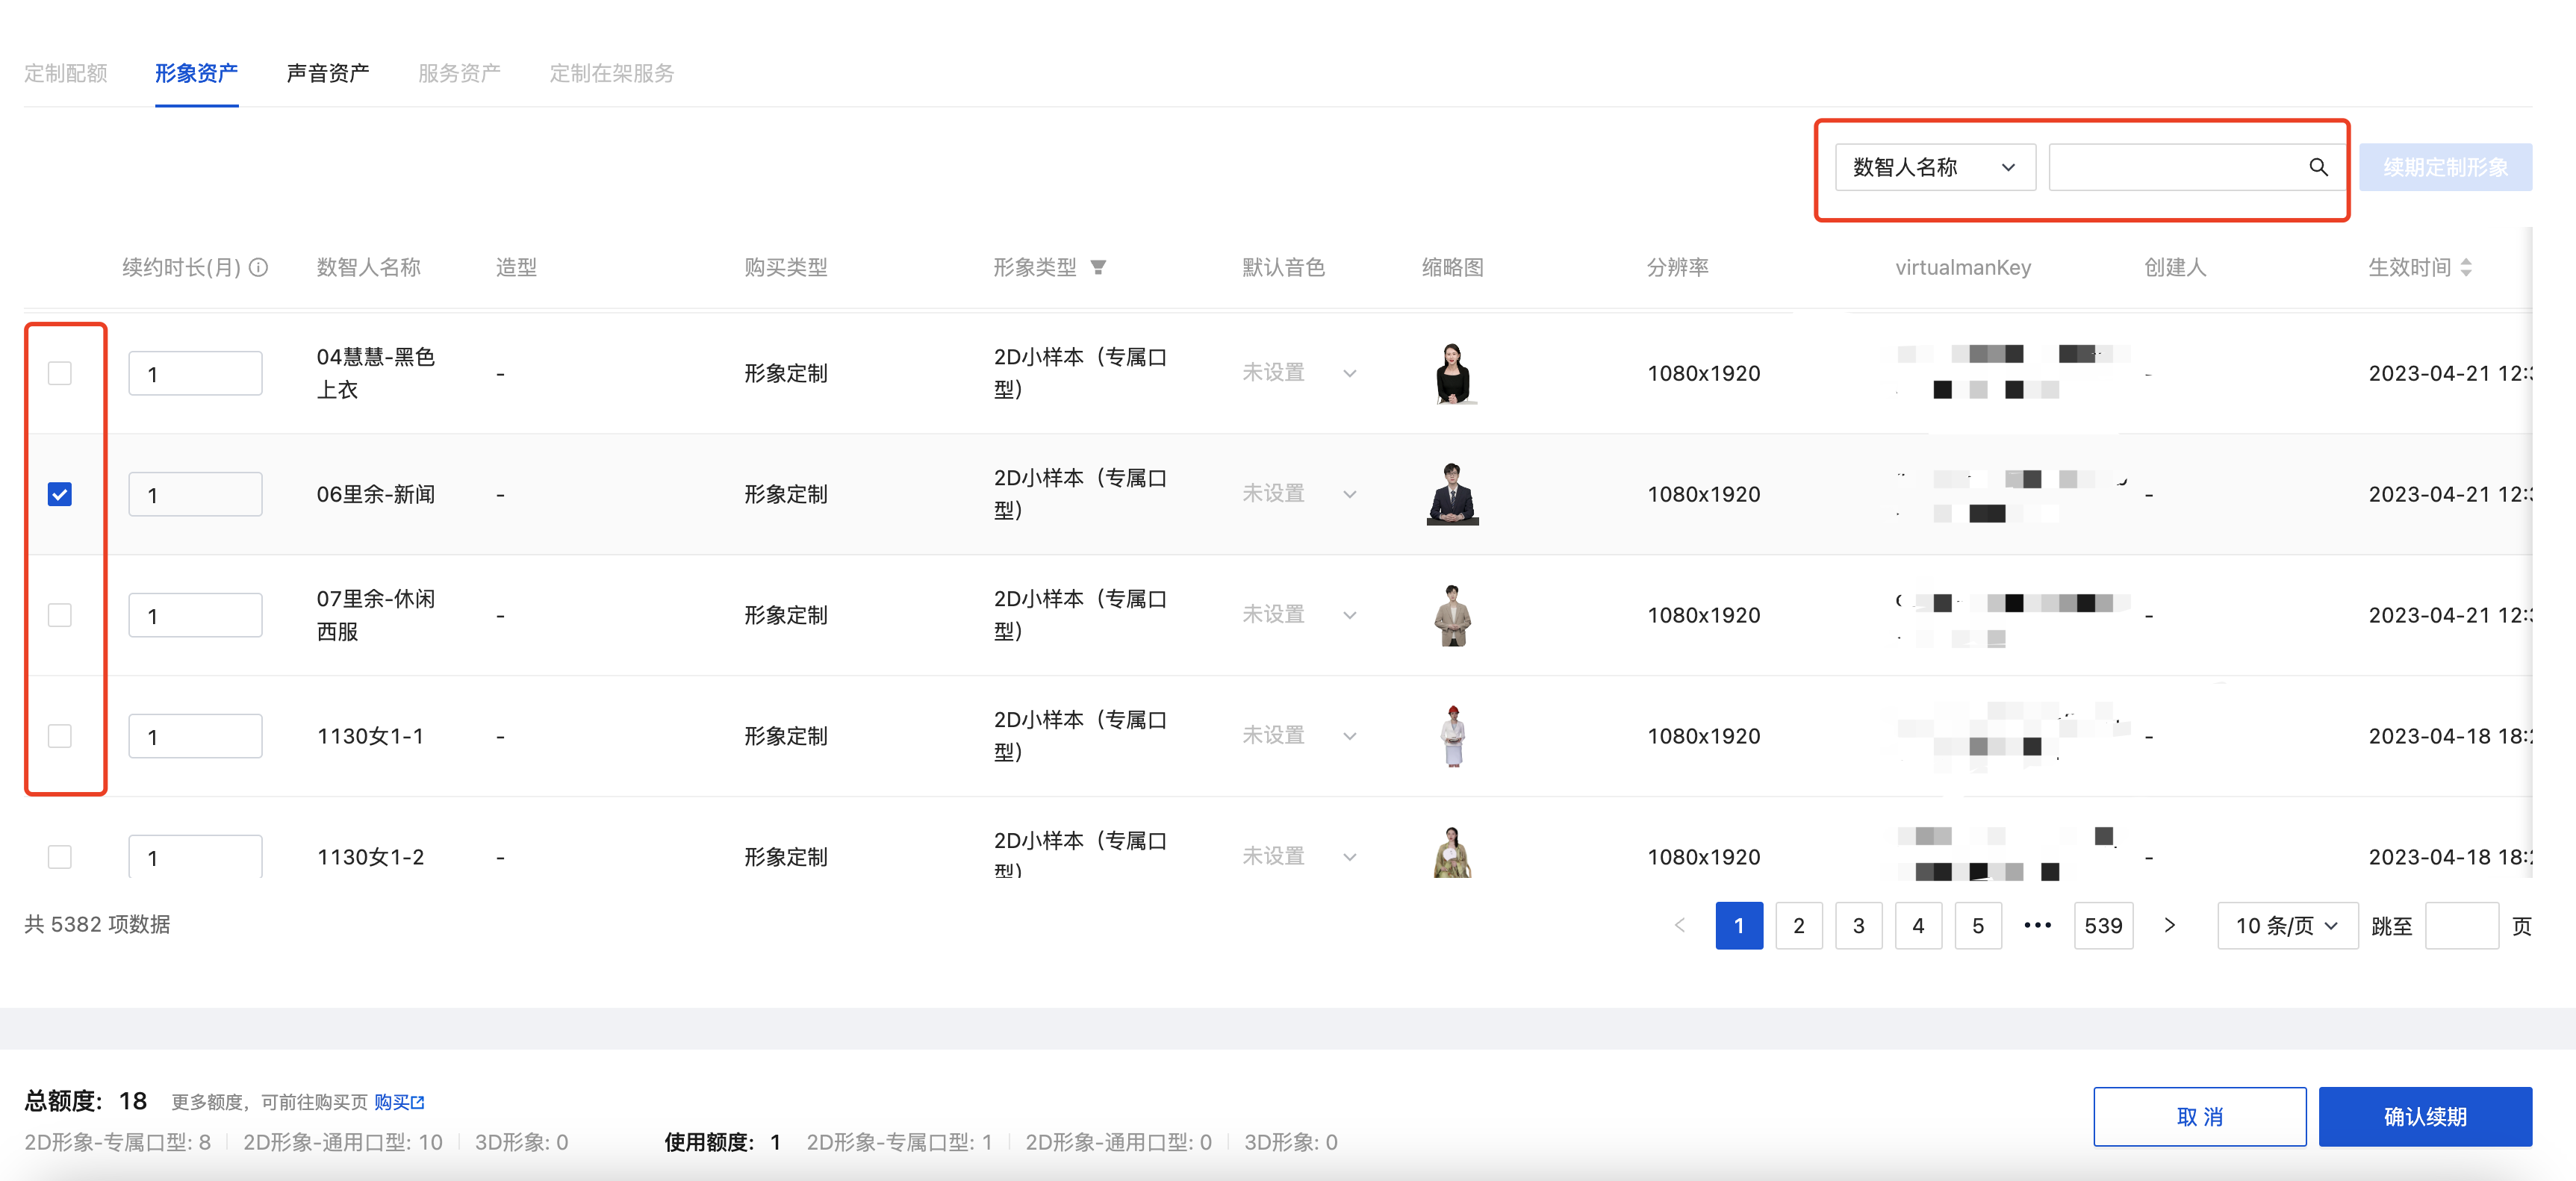The height and width of the screenshot is (1181, 2576).
Task: Uncheck the 06里余-新闻 checkbox
Action: [x=60, y=494]
